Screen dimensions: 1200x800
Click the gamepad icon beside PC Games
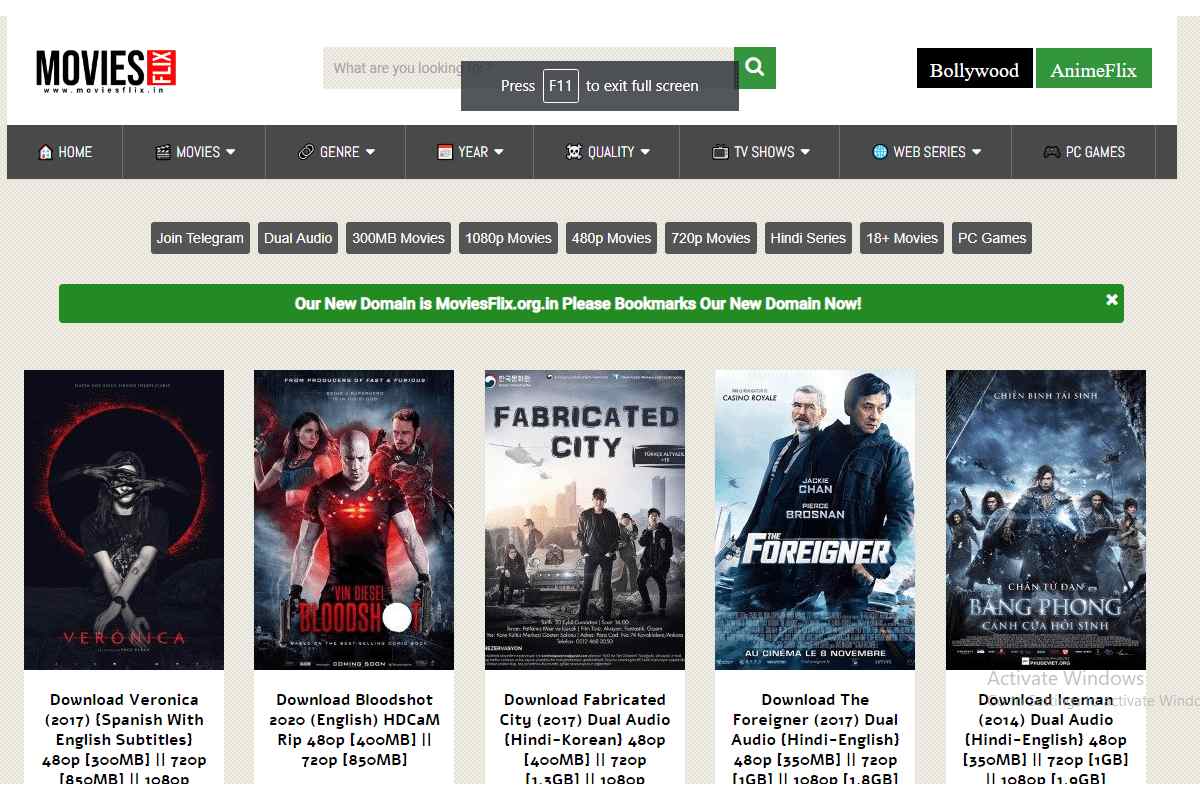pyautogui.click(x=1052, y=152)
